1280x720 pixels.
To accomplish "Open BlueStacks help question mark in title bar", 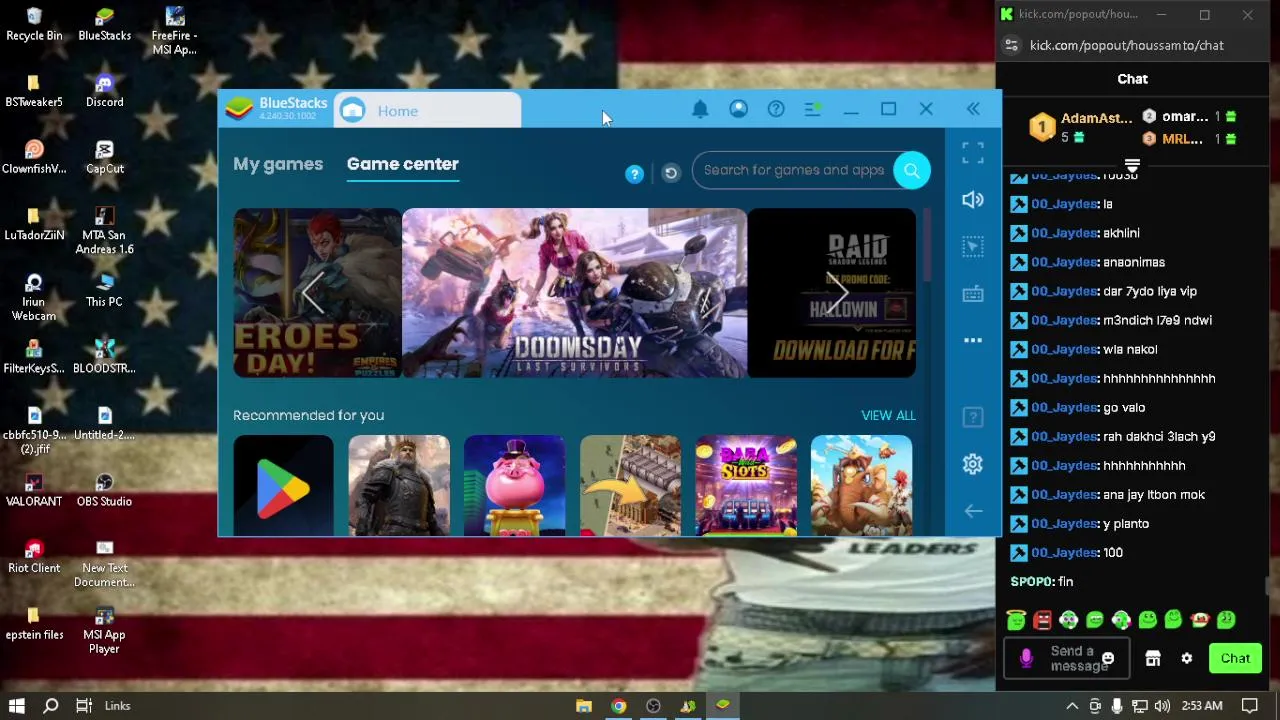I will click(x=776, y=109).
